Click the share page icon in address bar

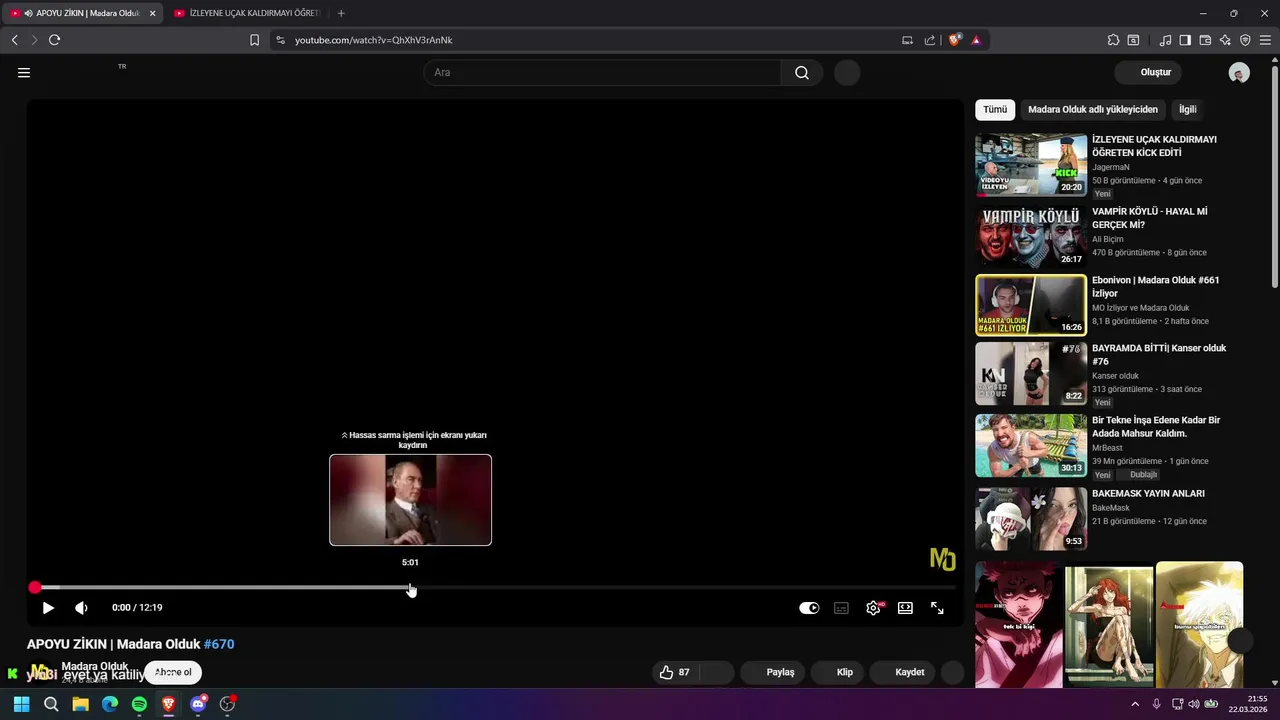coord(930,40)
